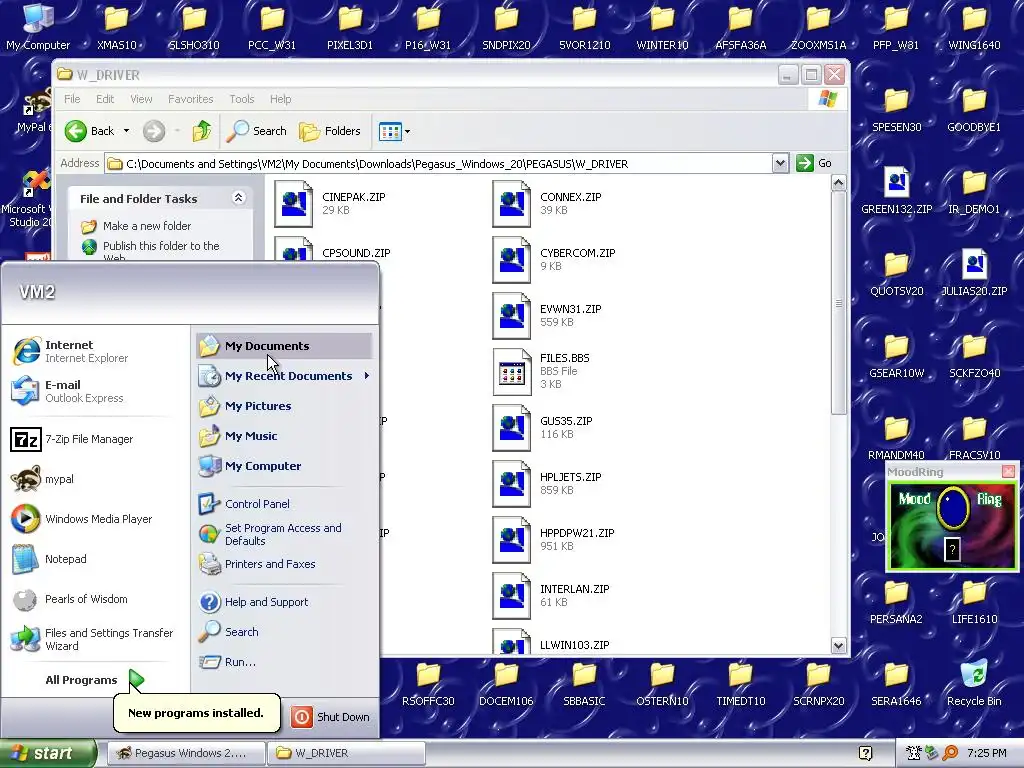Open the Favorites menu
The width and height of the screenshot is (1024, 768).
click(191, 99)
